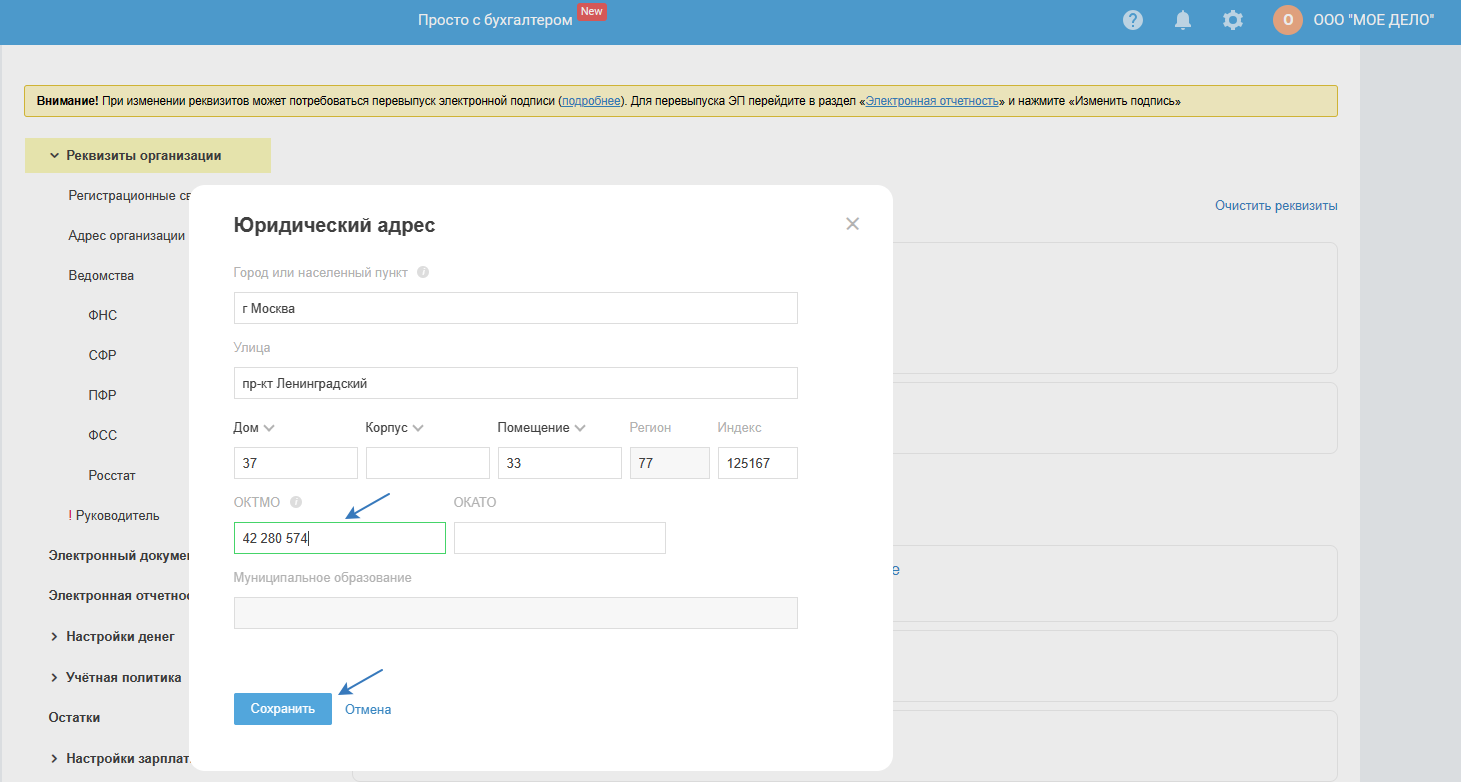Select Руководитель in sidebar
Viewport: 1461px width, 782px height.
pos(117,516)
